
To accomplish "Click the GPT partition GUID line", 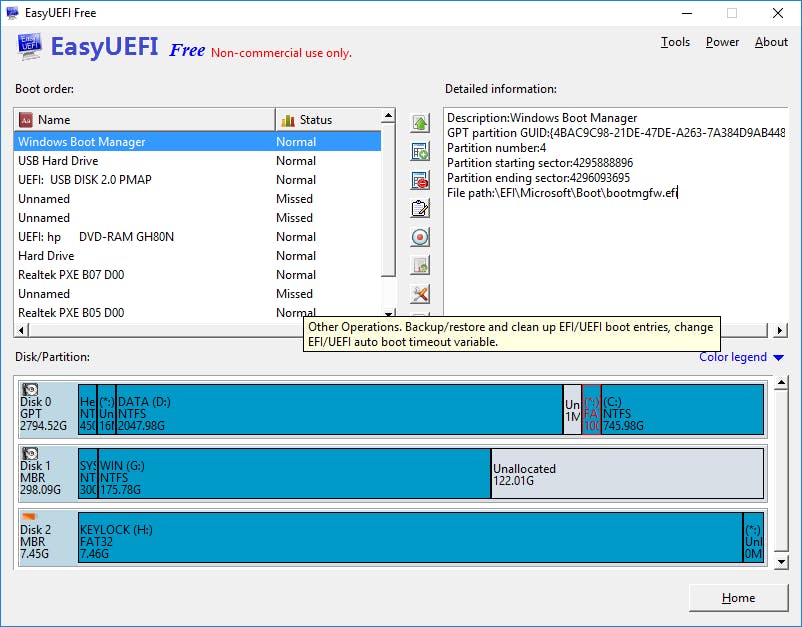I will pos(616,133).
